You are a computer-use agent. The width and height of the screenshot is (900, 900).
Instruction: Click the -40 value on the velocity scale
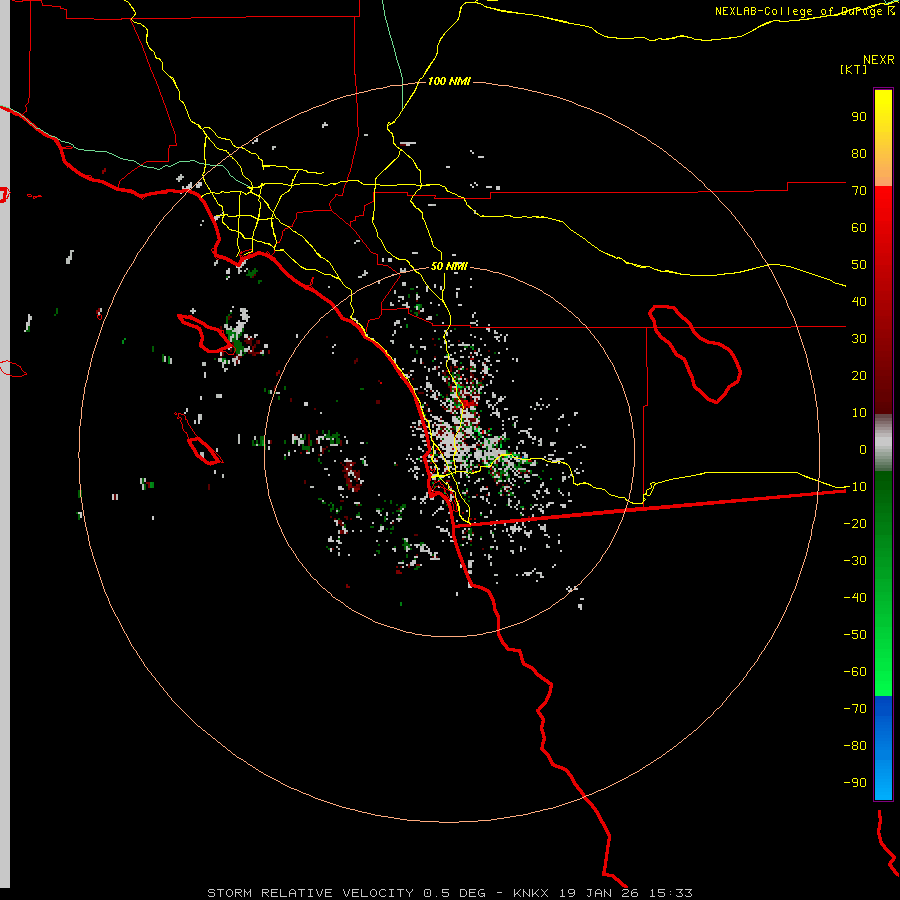855,598
